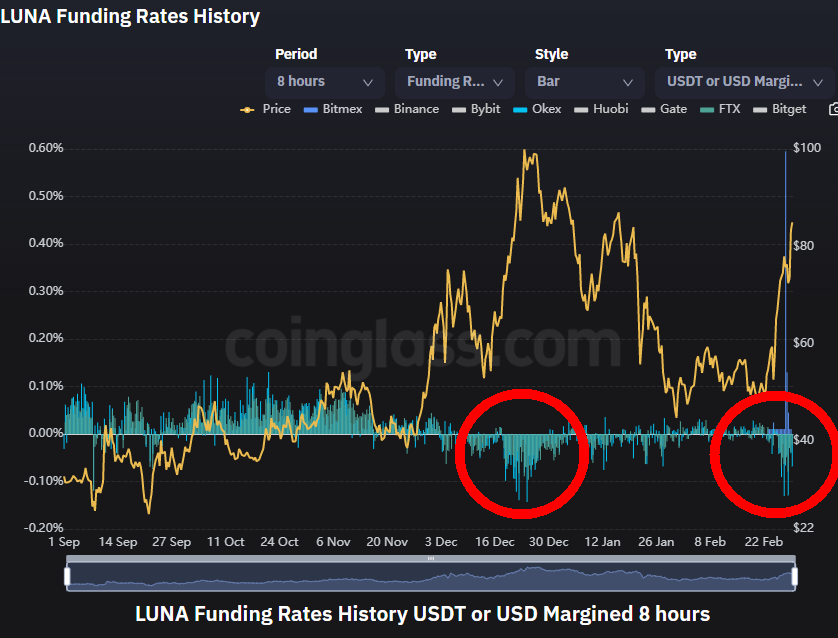Click the 14 Sep date label
The image size is (838, 638).
pos(118,542)
